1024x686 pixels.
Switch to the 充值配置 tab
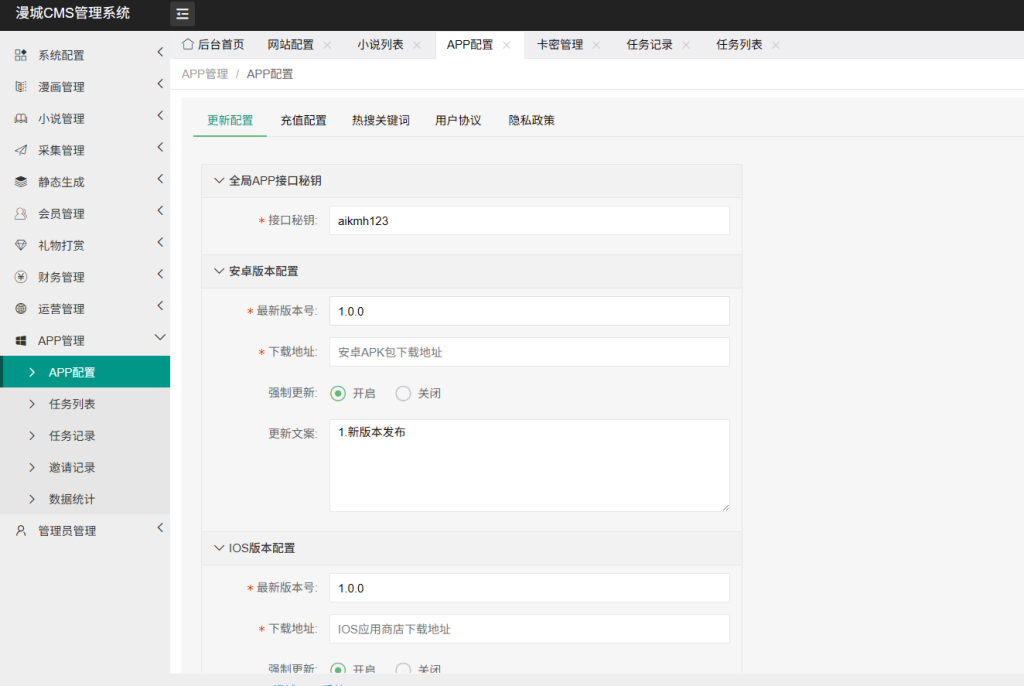tap(304, 120)
